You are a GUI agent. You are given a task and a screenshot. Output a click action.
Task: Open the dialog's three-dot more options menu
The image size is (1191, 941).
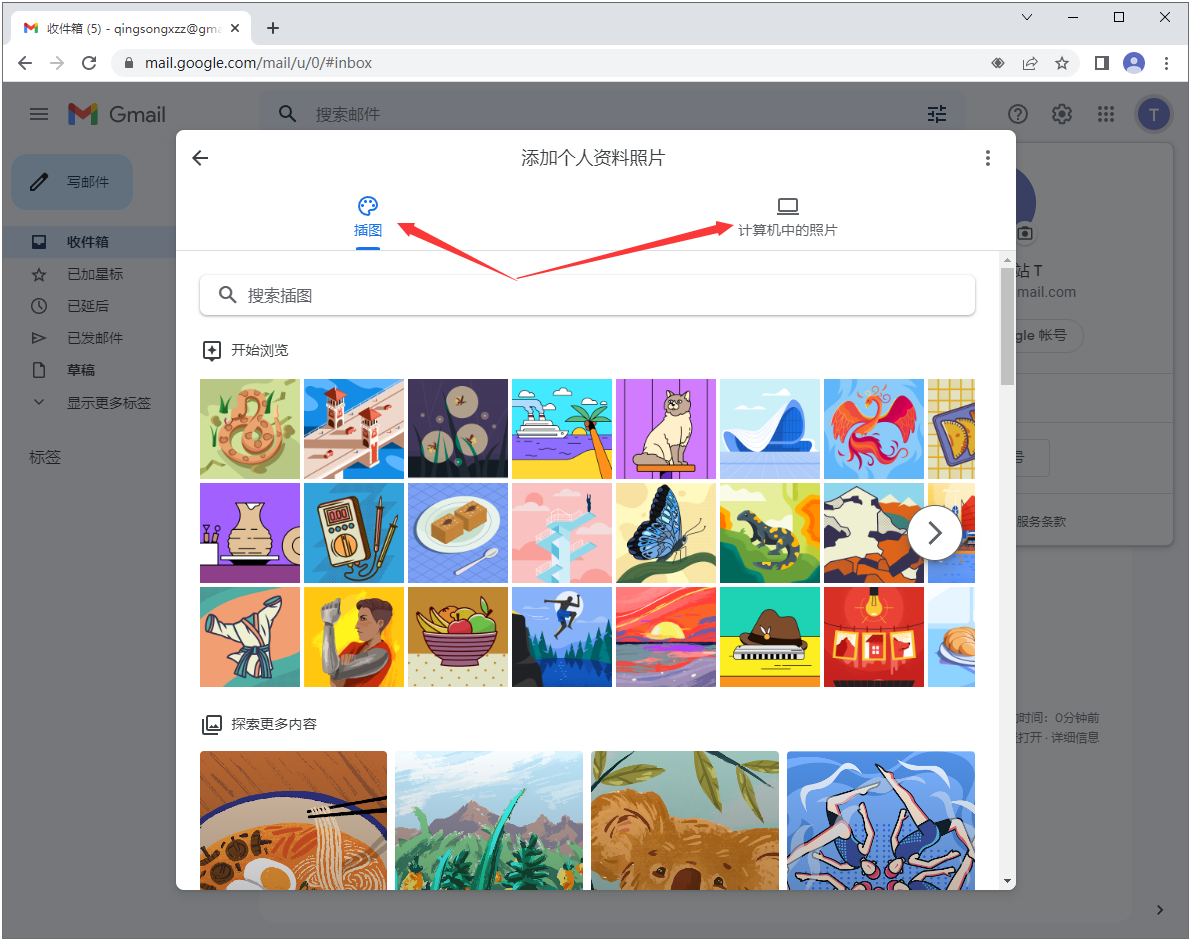click(x=987, y=158)
